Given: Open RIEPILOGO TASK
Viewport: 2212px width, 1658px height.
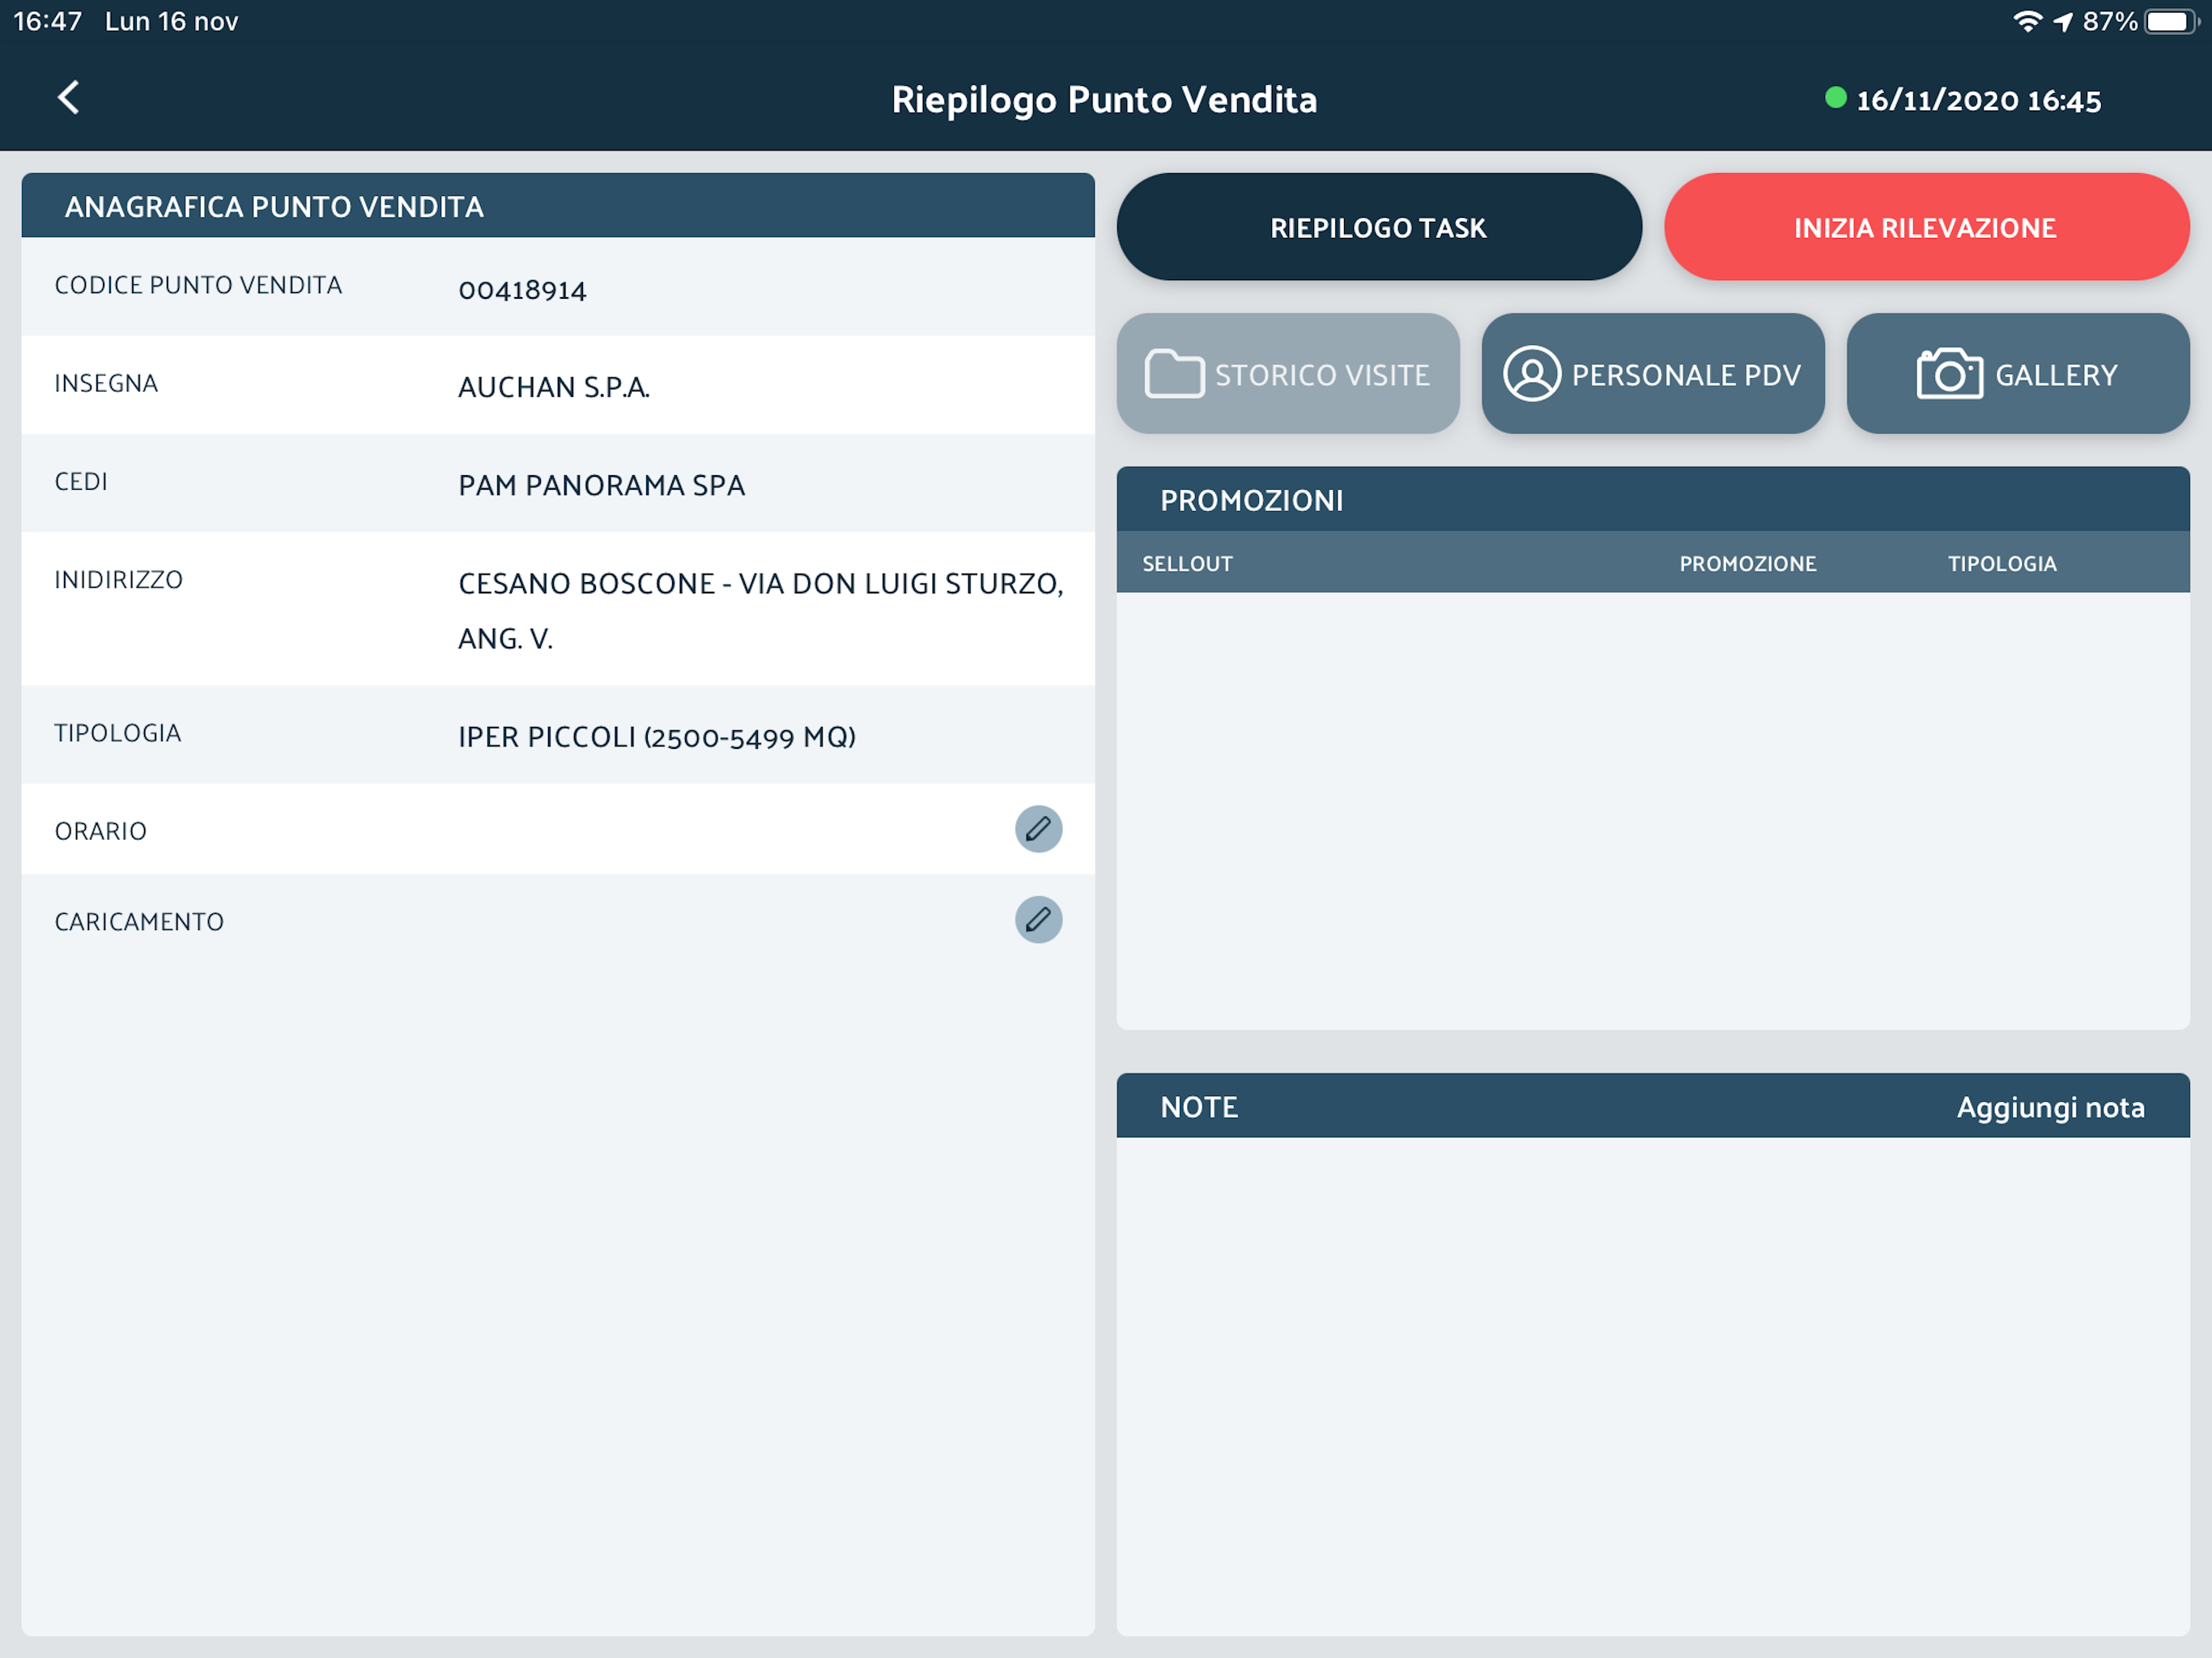Looking at the screenshot, I should 1378,227.
